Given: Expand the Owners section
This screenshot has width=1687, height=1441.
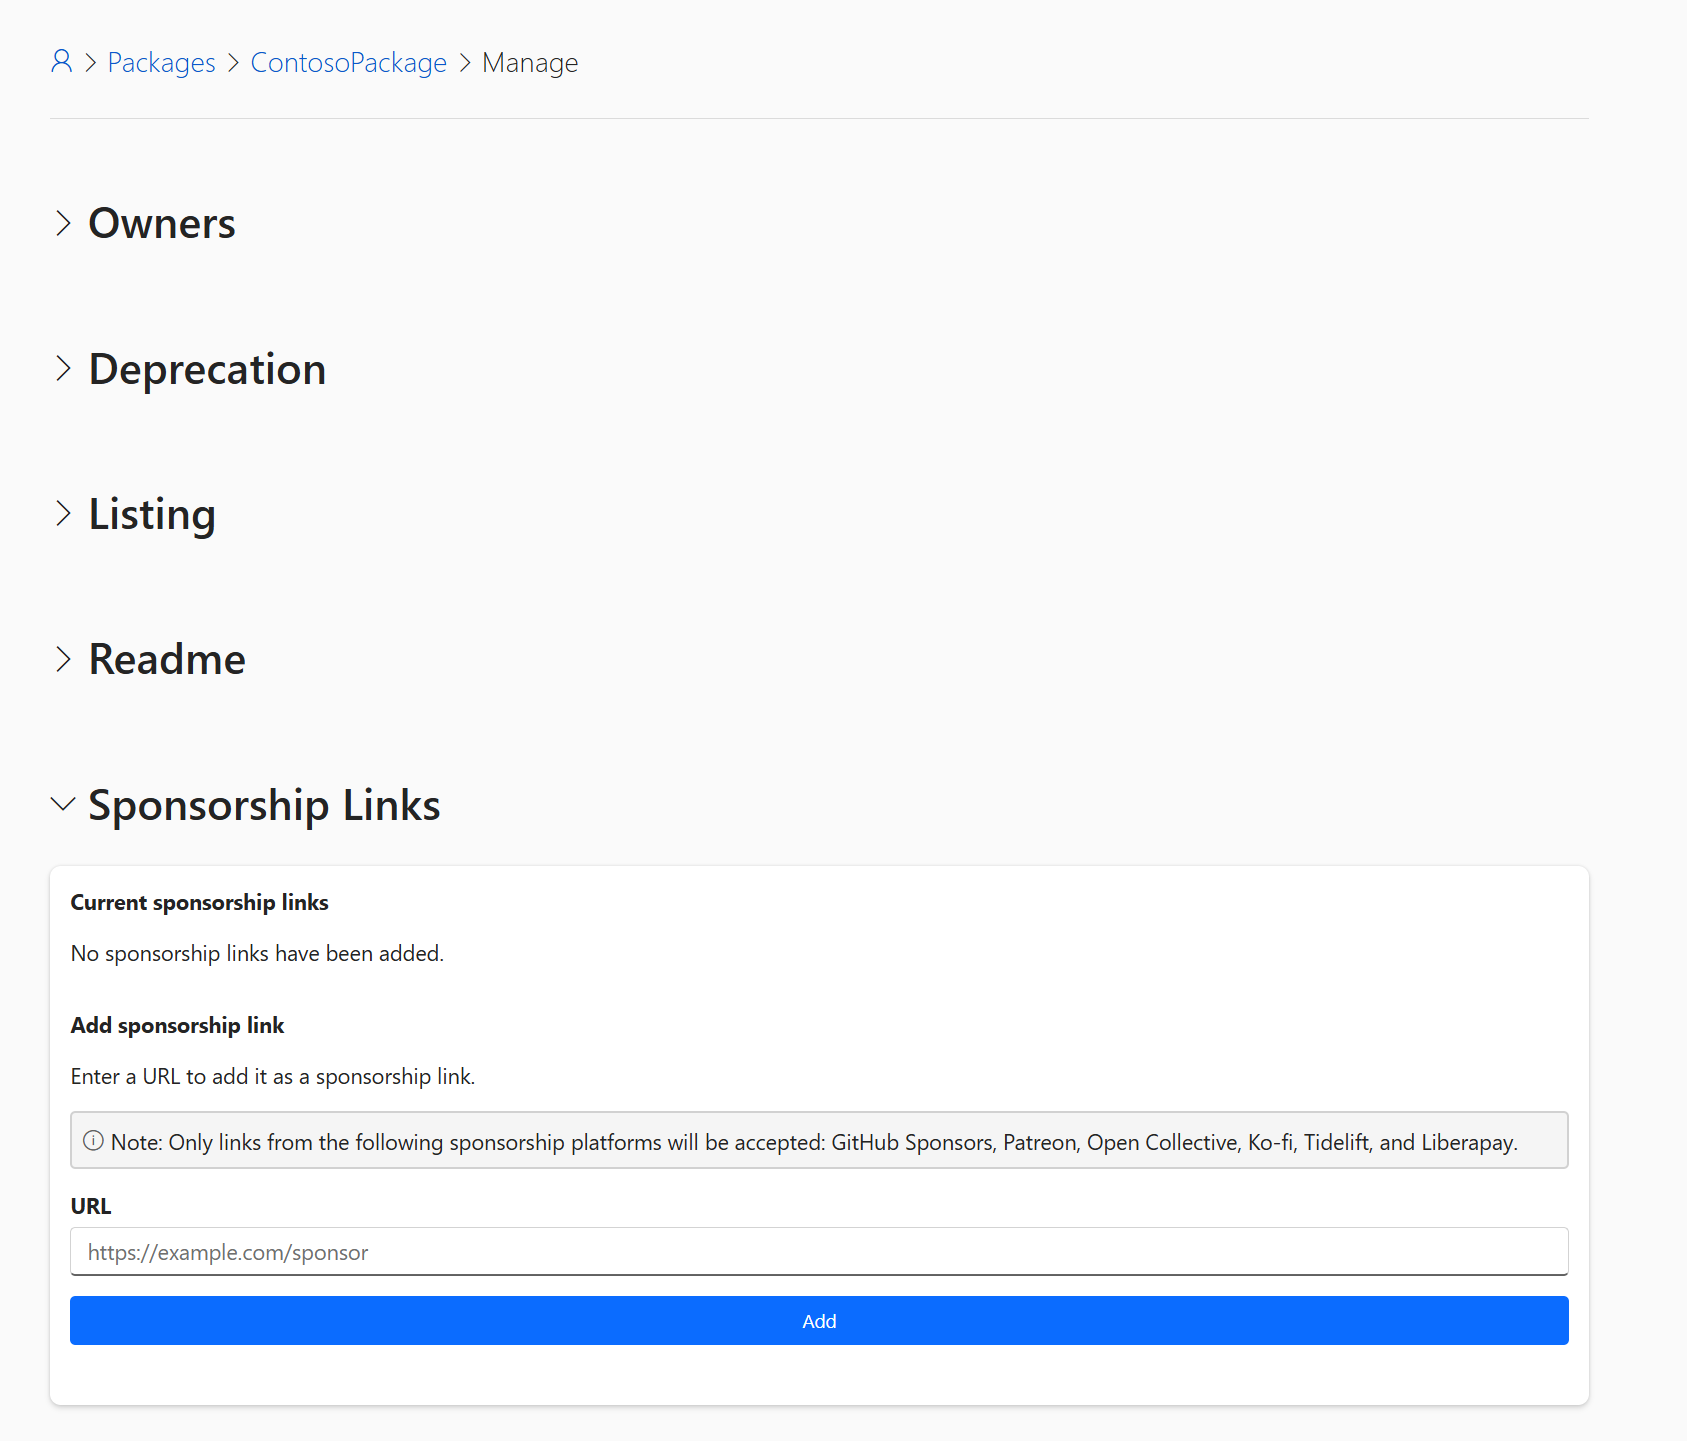Looking at the screenshot, I should tap(161, 223).
